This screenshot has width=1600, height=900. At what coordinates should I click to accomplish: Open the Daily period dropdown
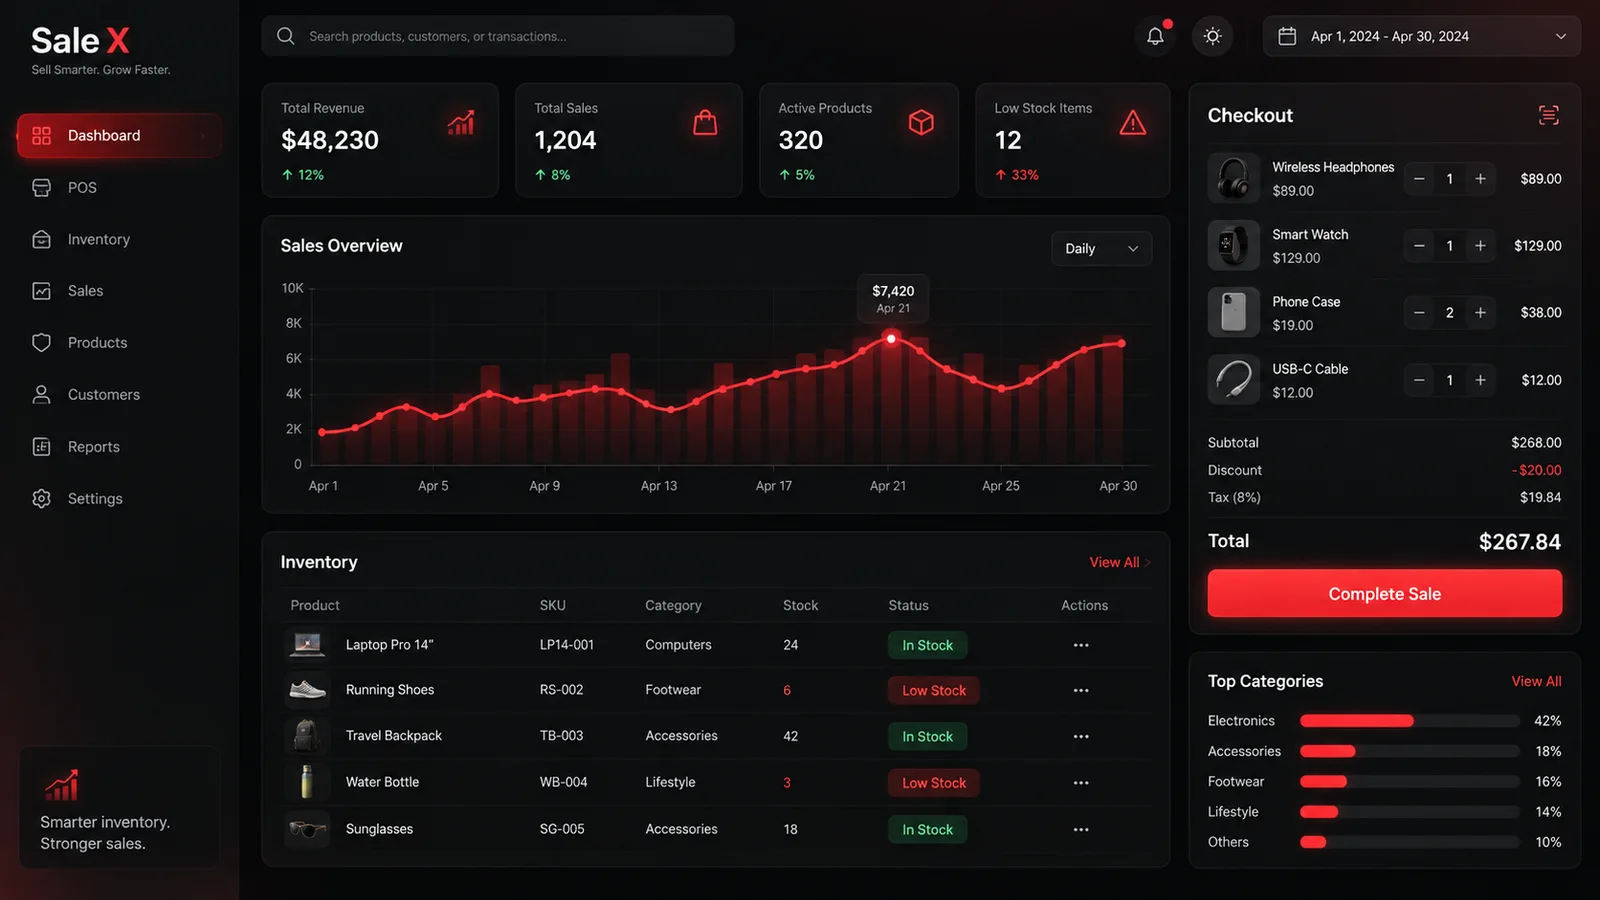[1101, 249]
